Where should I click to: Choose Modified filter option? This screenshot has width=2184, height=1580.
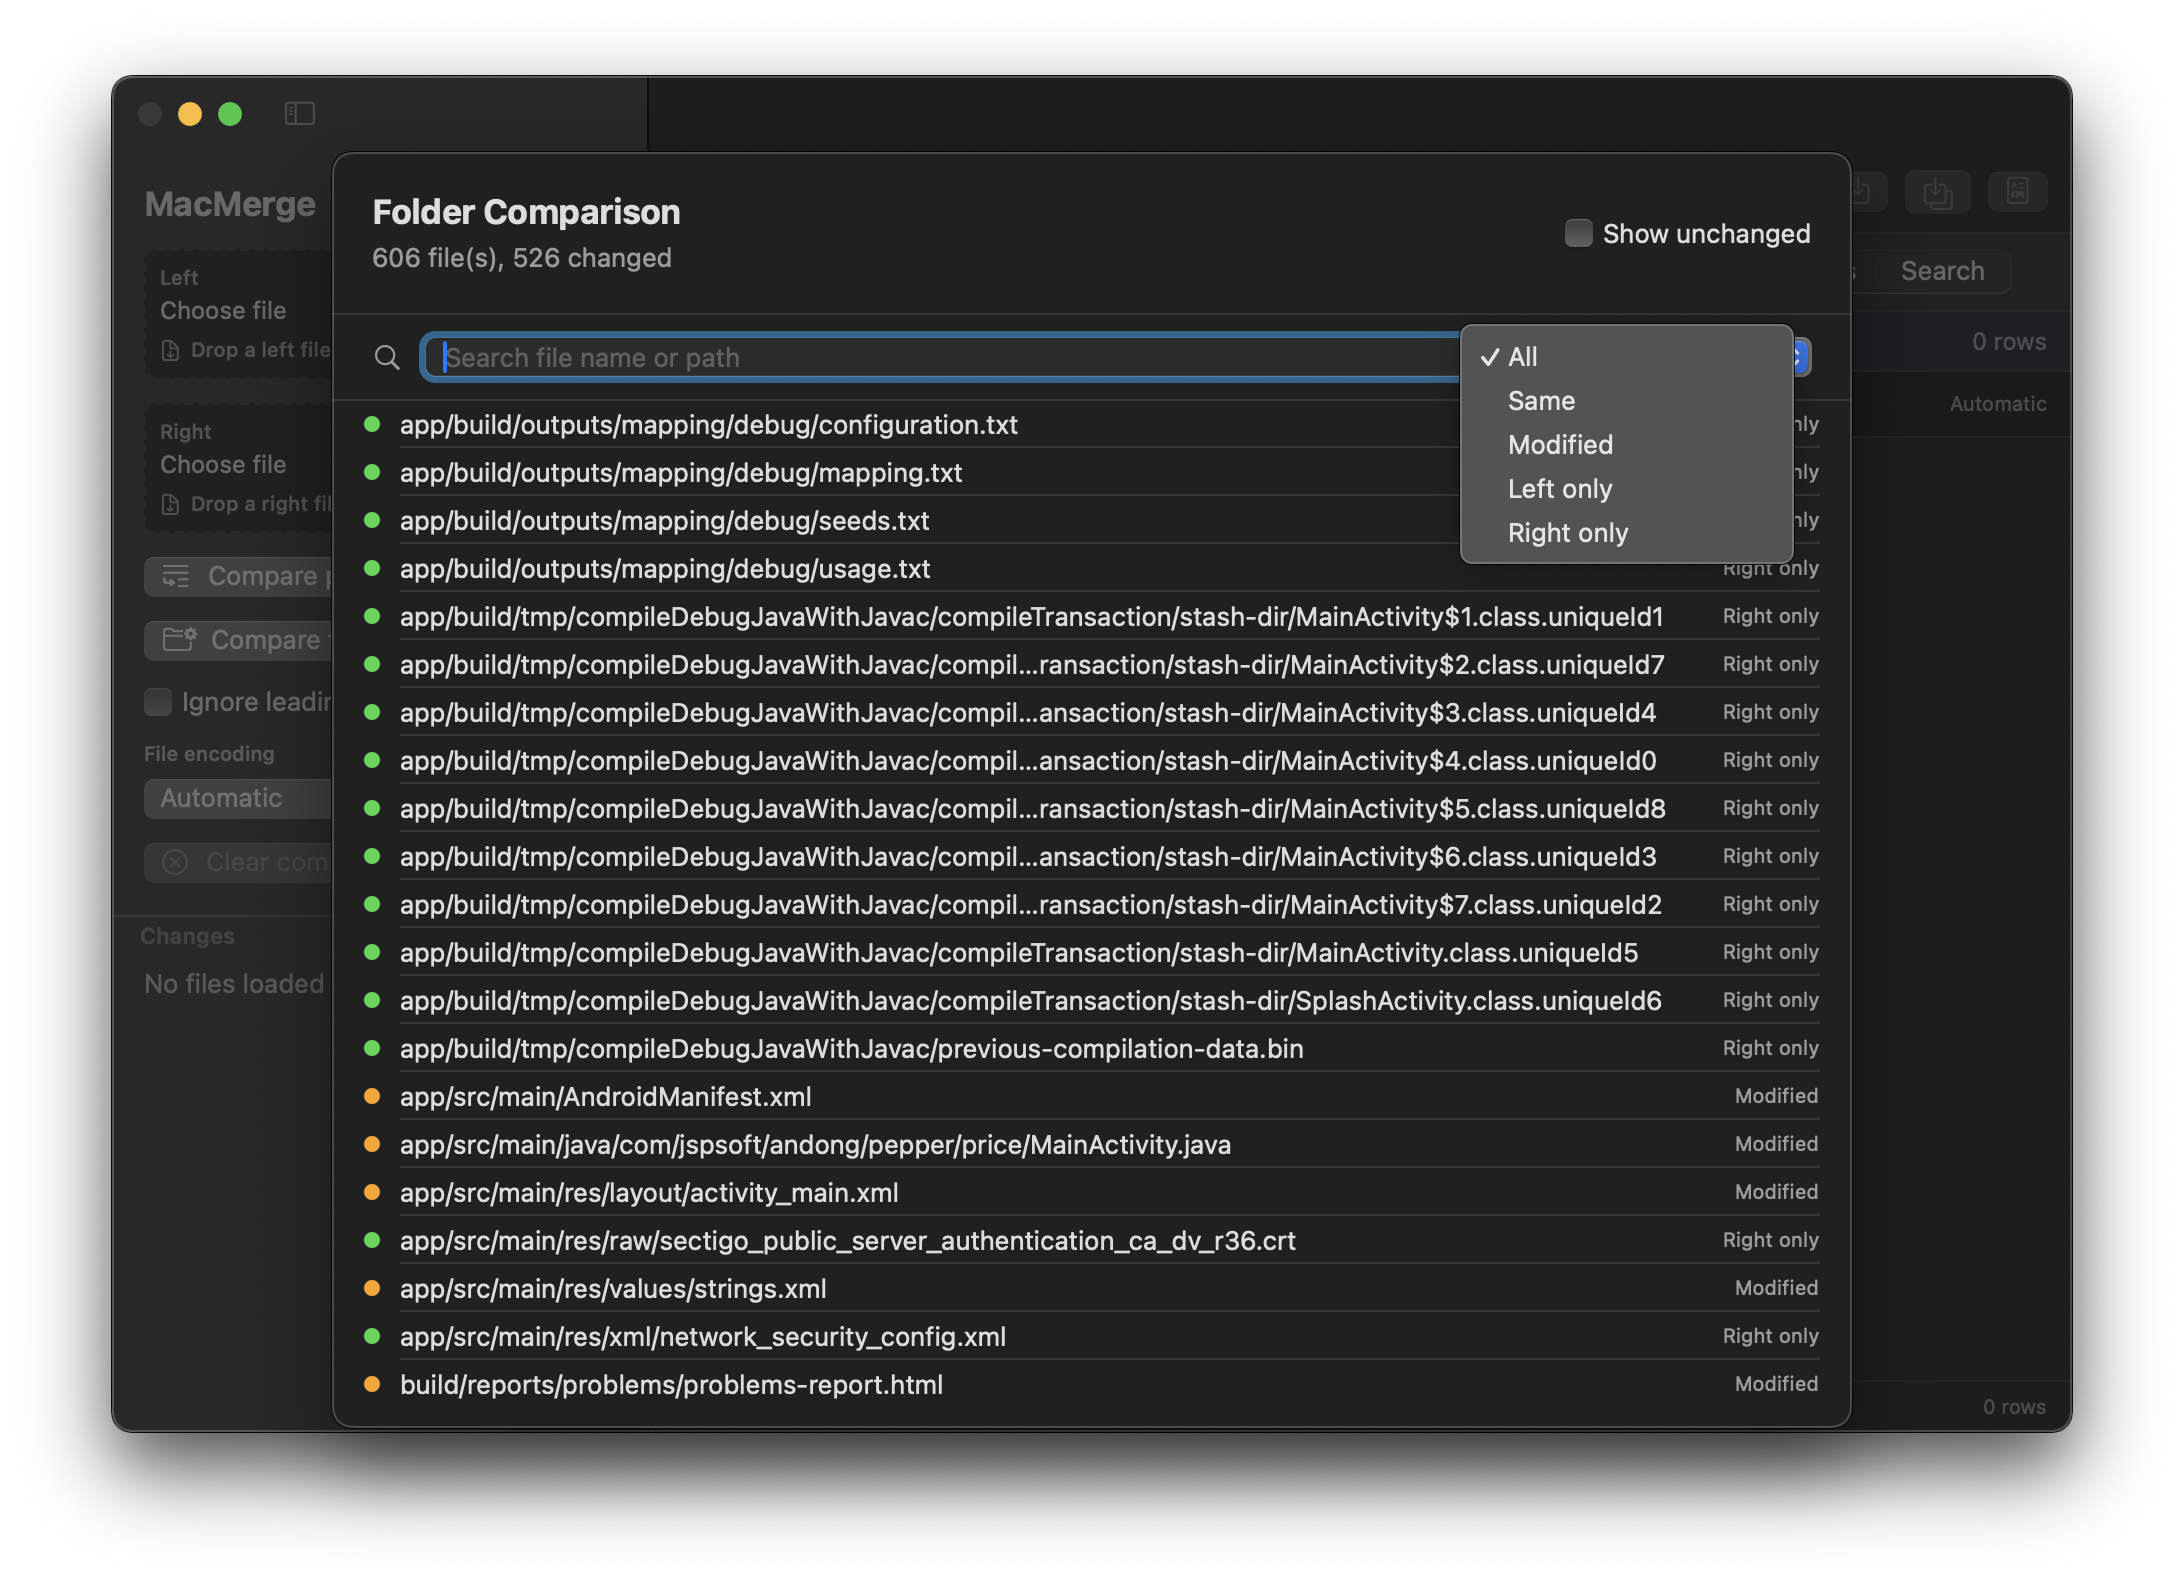(1626, 445)
